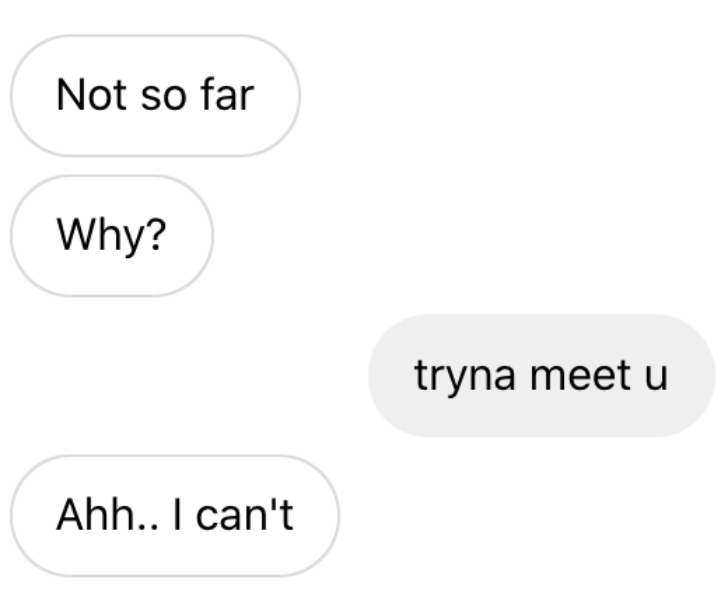Image resolution: width=725 pixels, height=590 pixels.
Task: Select the "Why?" message bubble
Action: tap(111, 236)
